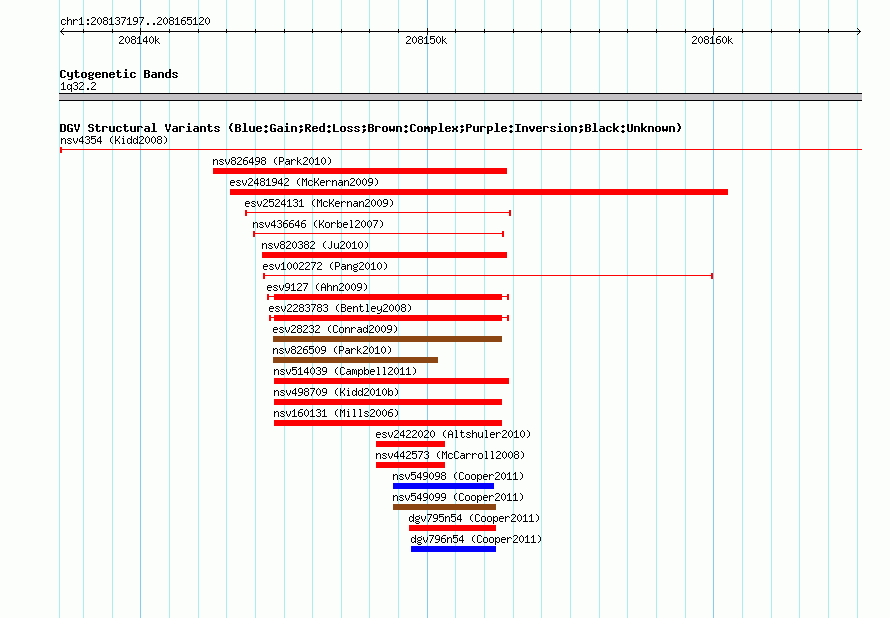Viewport: 890px width, 618px height.
Task: Click the left arrow of the ruler
Action: [62, 31]
